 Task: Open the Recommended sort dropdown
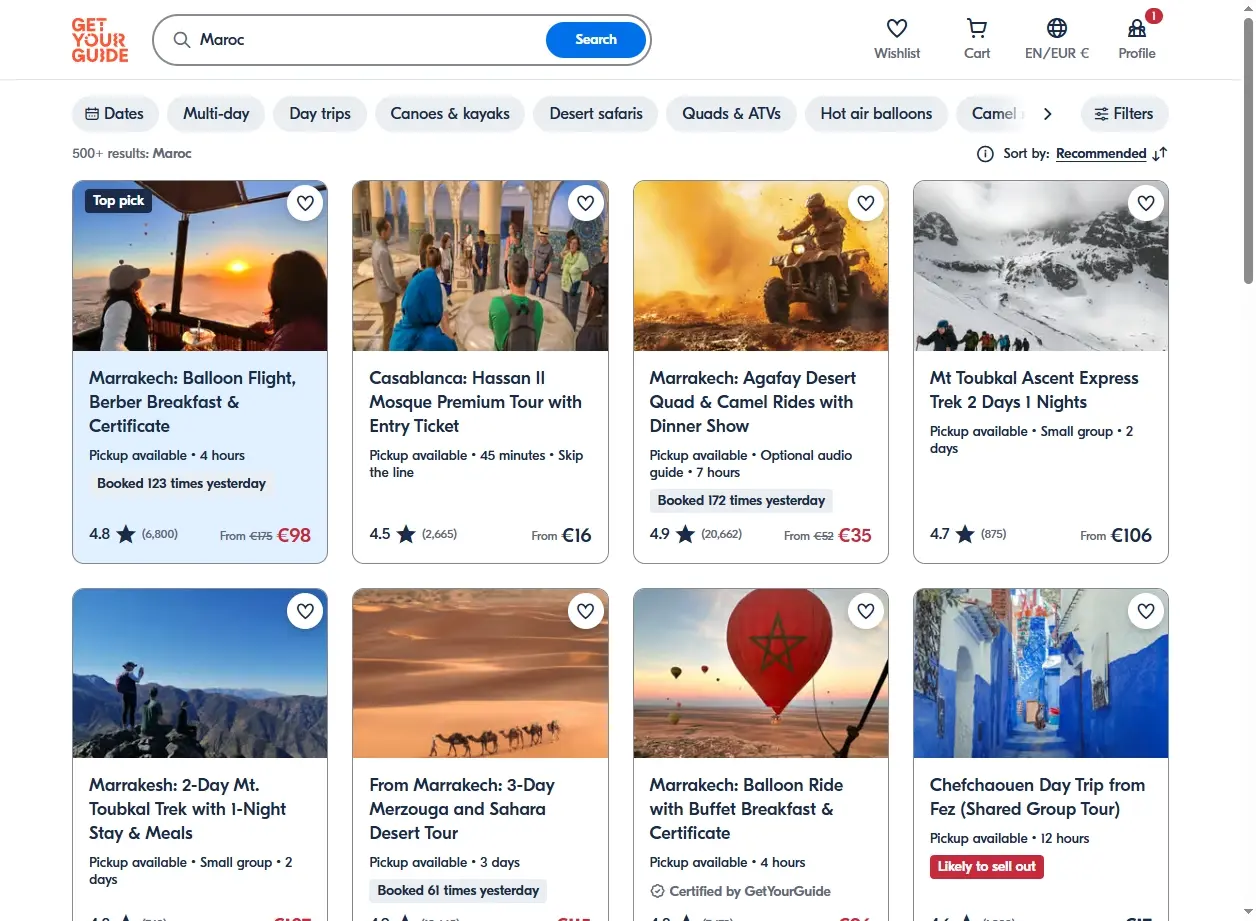pos(1101,154)
